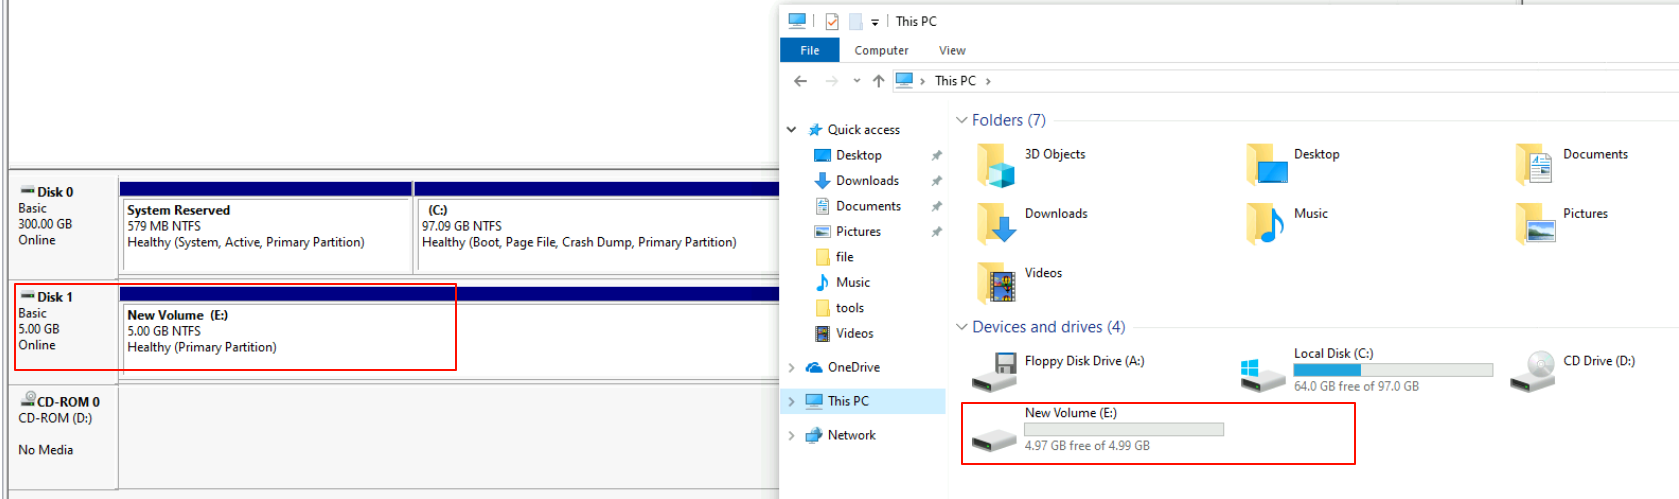Click the Up arrow navigation button
1679x499 pixels.
(878, 81)
